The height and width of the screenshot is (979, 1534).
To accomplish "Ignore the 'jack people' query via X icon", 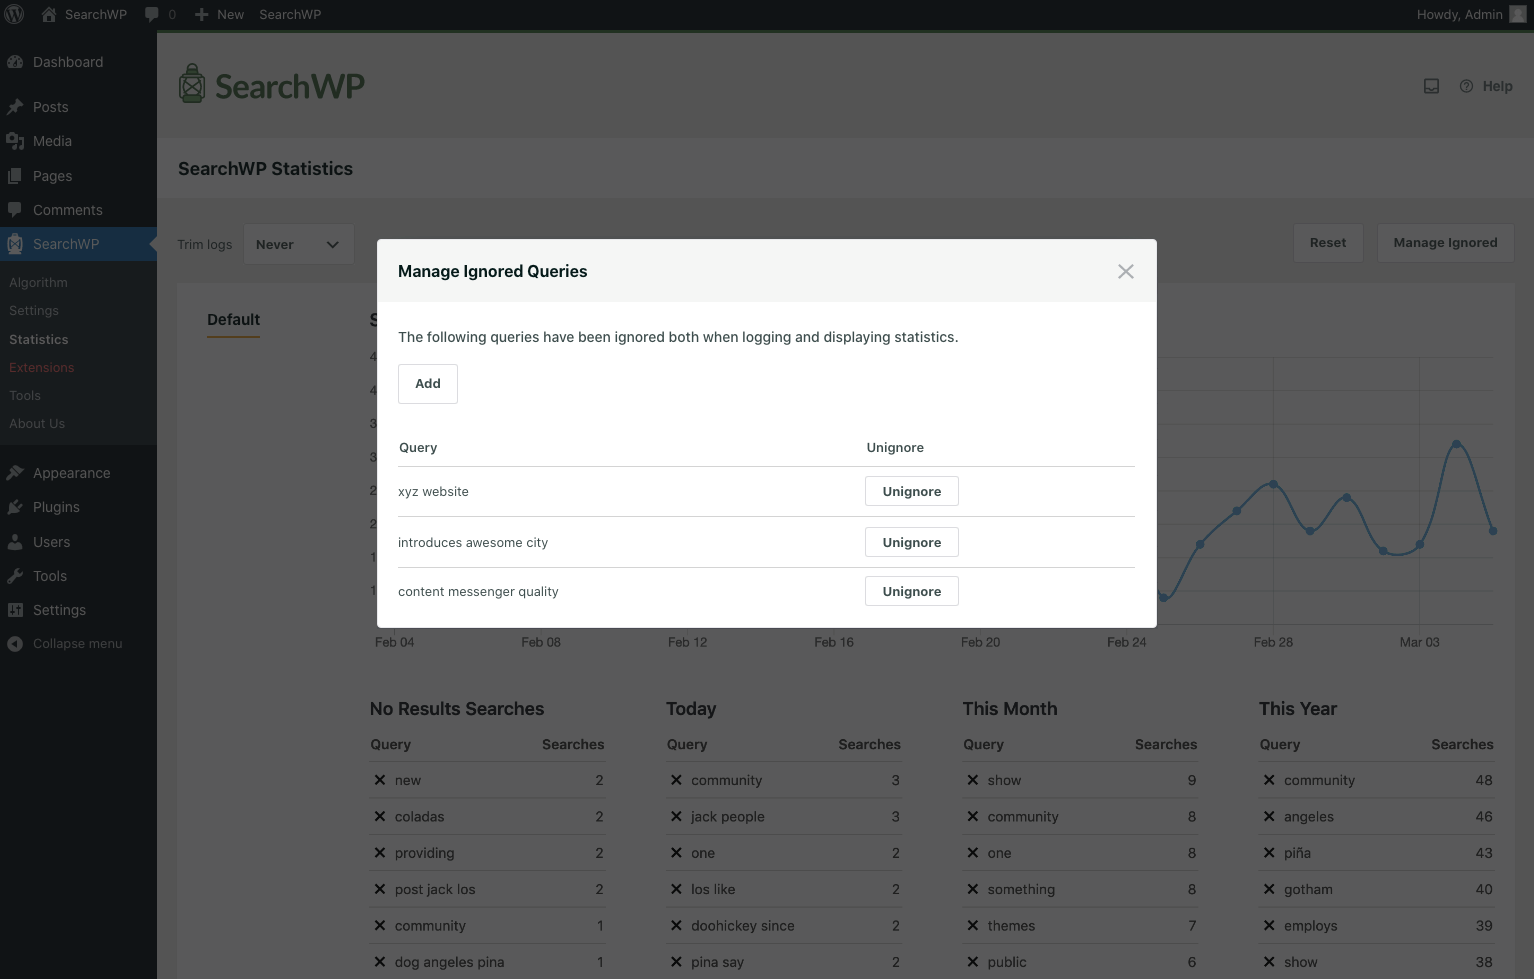I will 676,817.
